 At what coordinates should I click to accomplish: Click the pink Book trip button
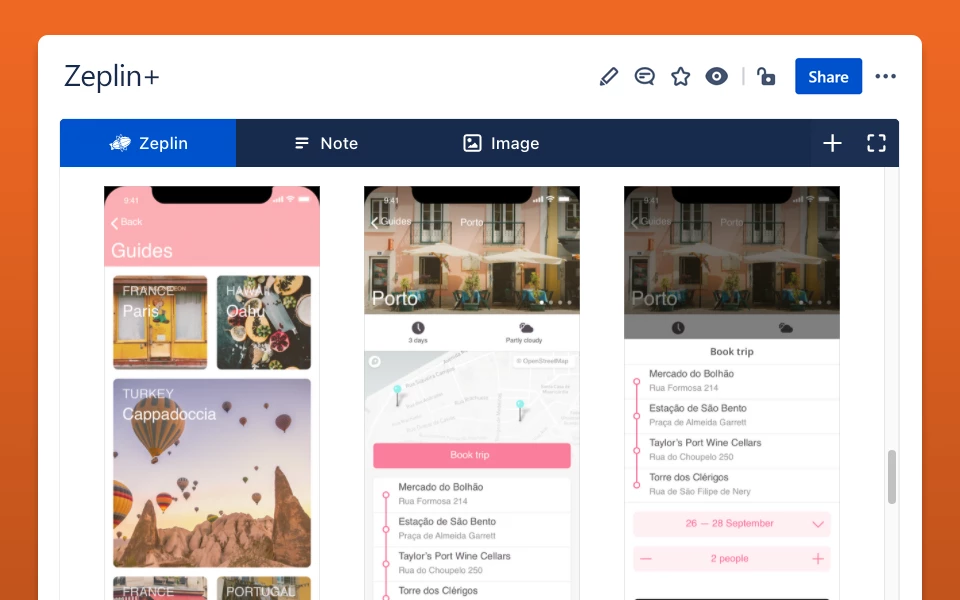click(471, 456)
